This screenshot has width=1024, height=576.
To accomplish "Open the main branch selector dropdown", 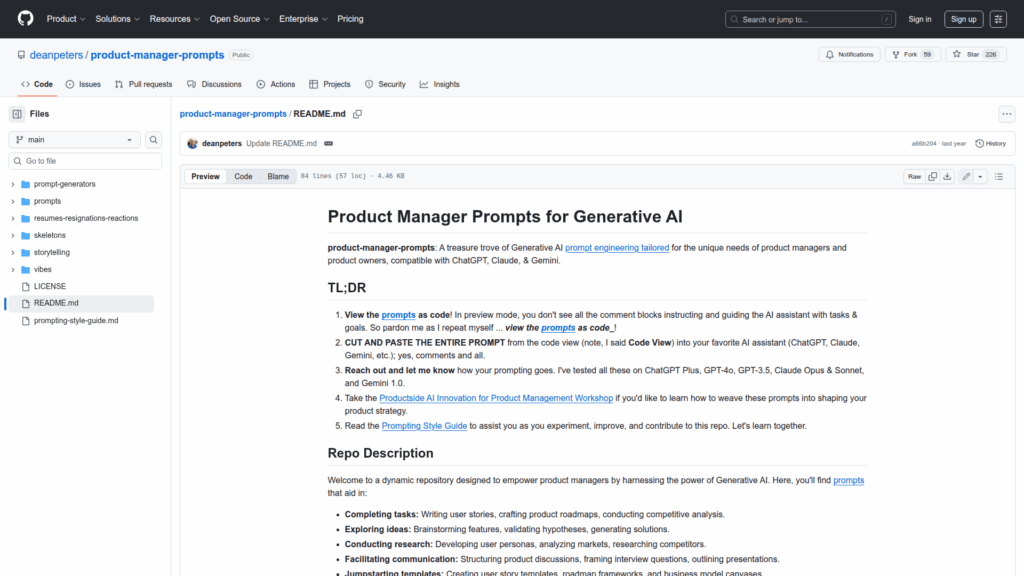I will coord(74,140).
